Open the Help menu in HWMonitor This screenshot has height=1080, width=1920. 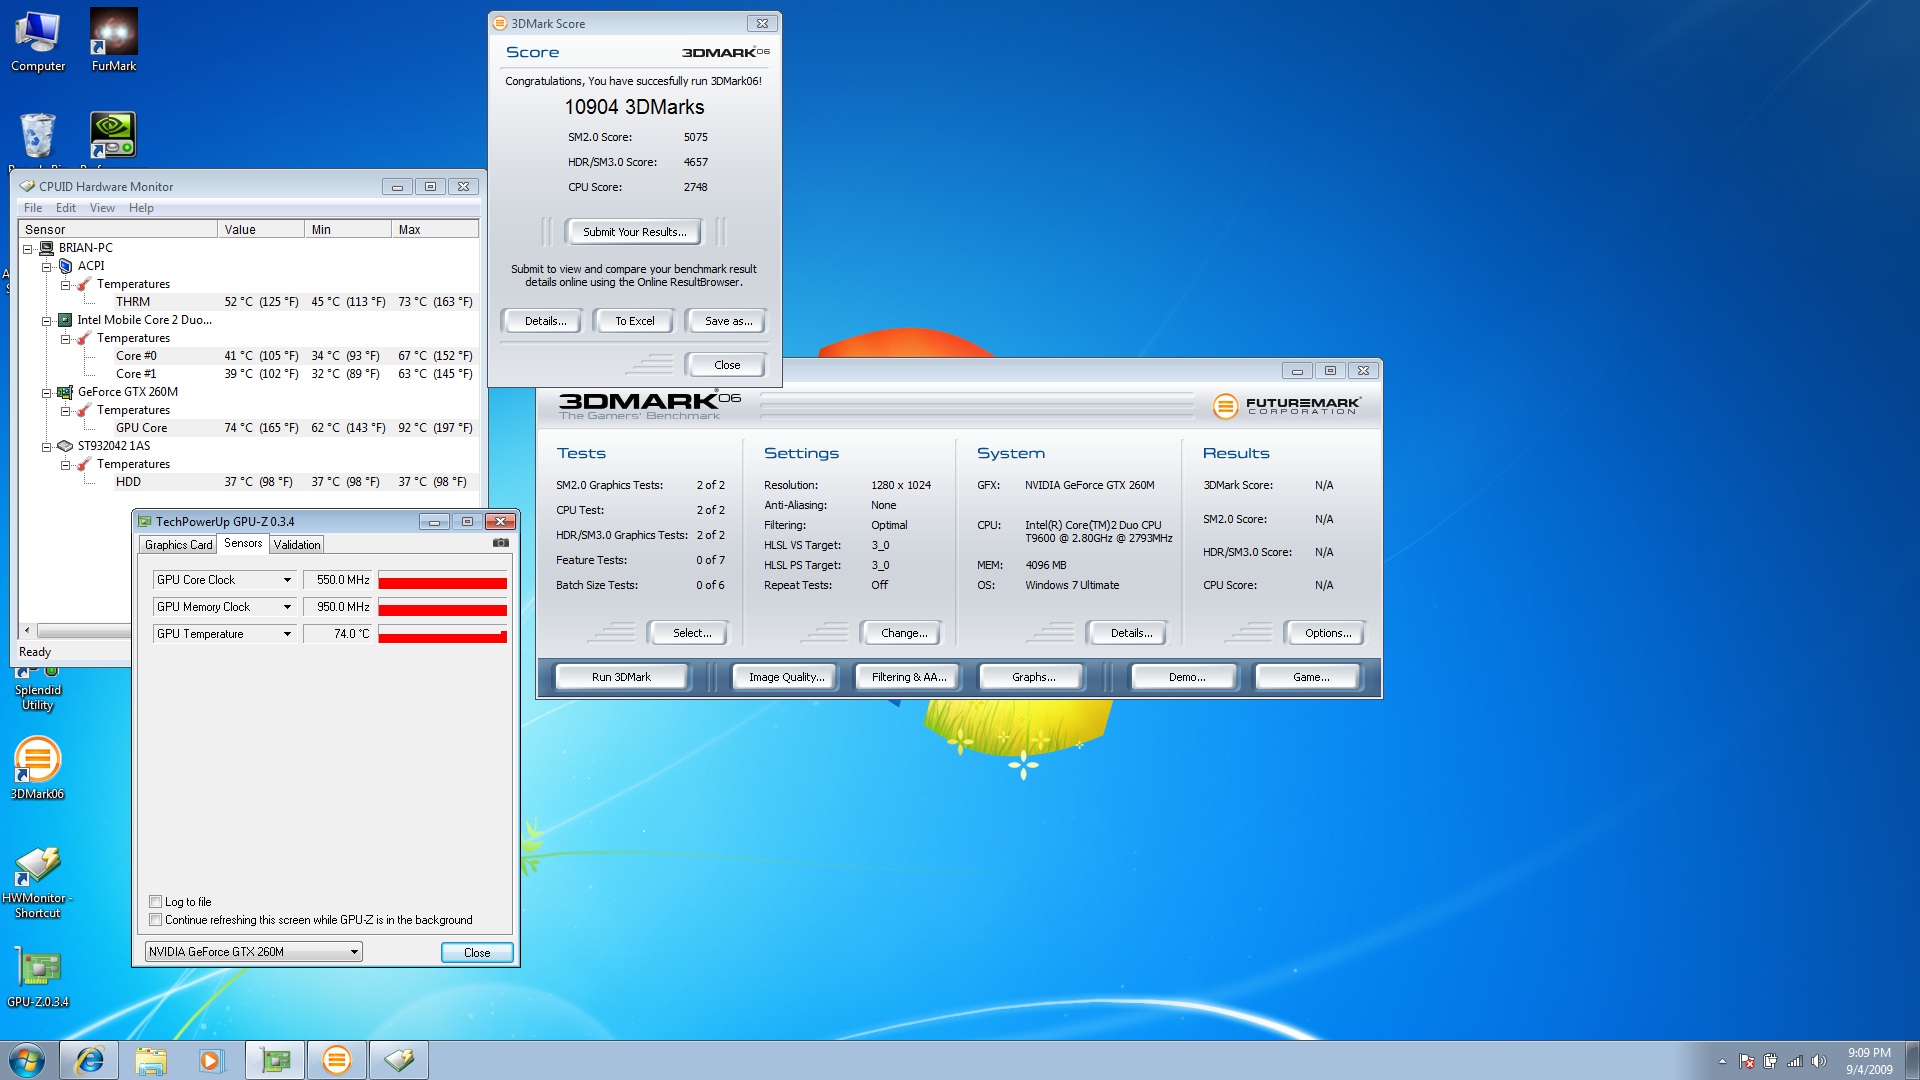click(x=141, y=208)
